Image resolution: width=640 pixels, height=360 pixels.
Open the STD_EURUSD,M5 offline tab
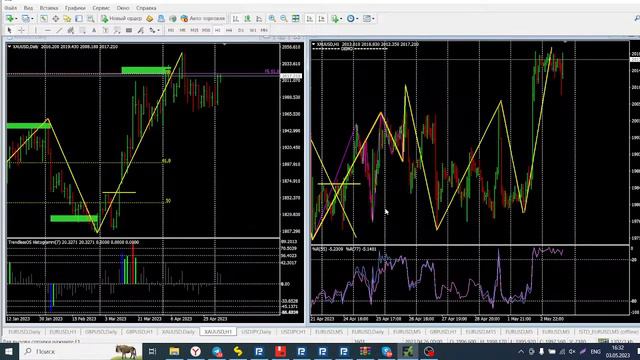tap(608, 332)
